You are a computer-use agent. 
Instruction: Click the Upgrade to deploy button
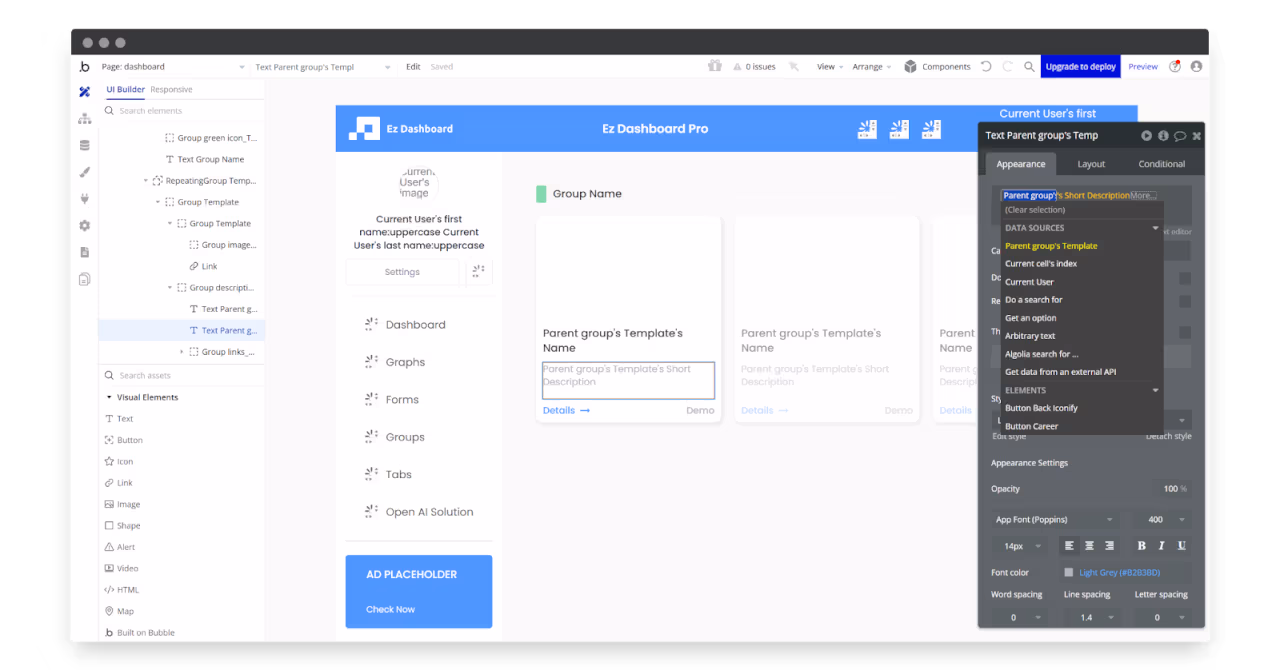click(1080, 66)
